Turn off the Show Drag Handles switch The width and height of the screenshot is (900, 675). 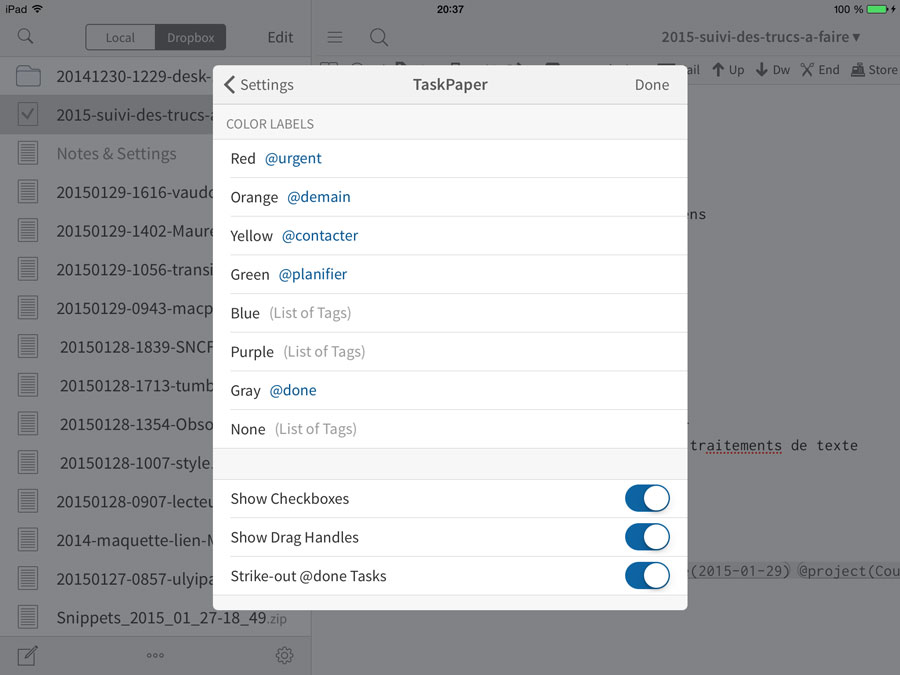(x=647, y=537)
